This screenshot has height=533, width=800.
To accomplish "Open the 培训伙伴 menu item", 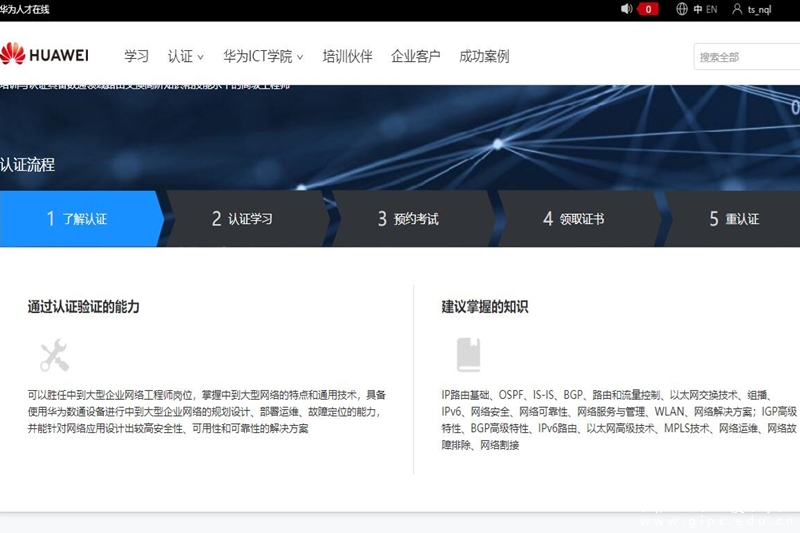I will point(347,56).
